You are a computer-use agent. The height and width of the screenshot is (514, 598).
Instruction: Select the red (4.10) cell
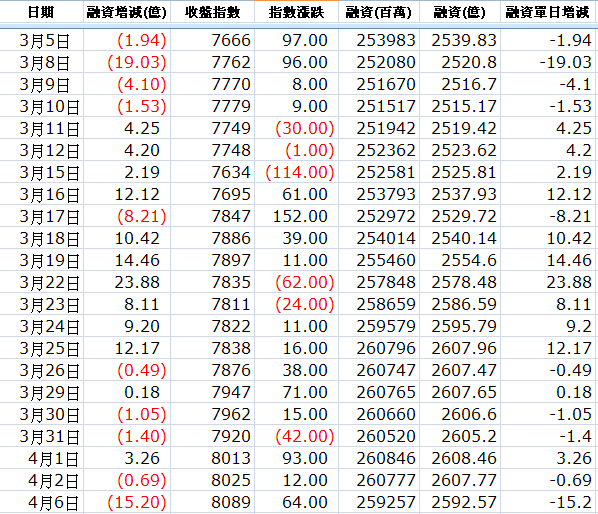tap(127, 84)
